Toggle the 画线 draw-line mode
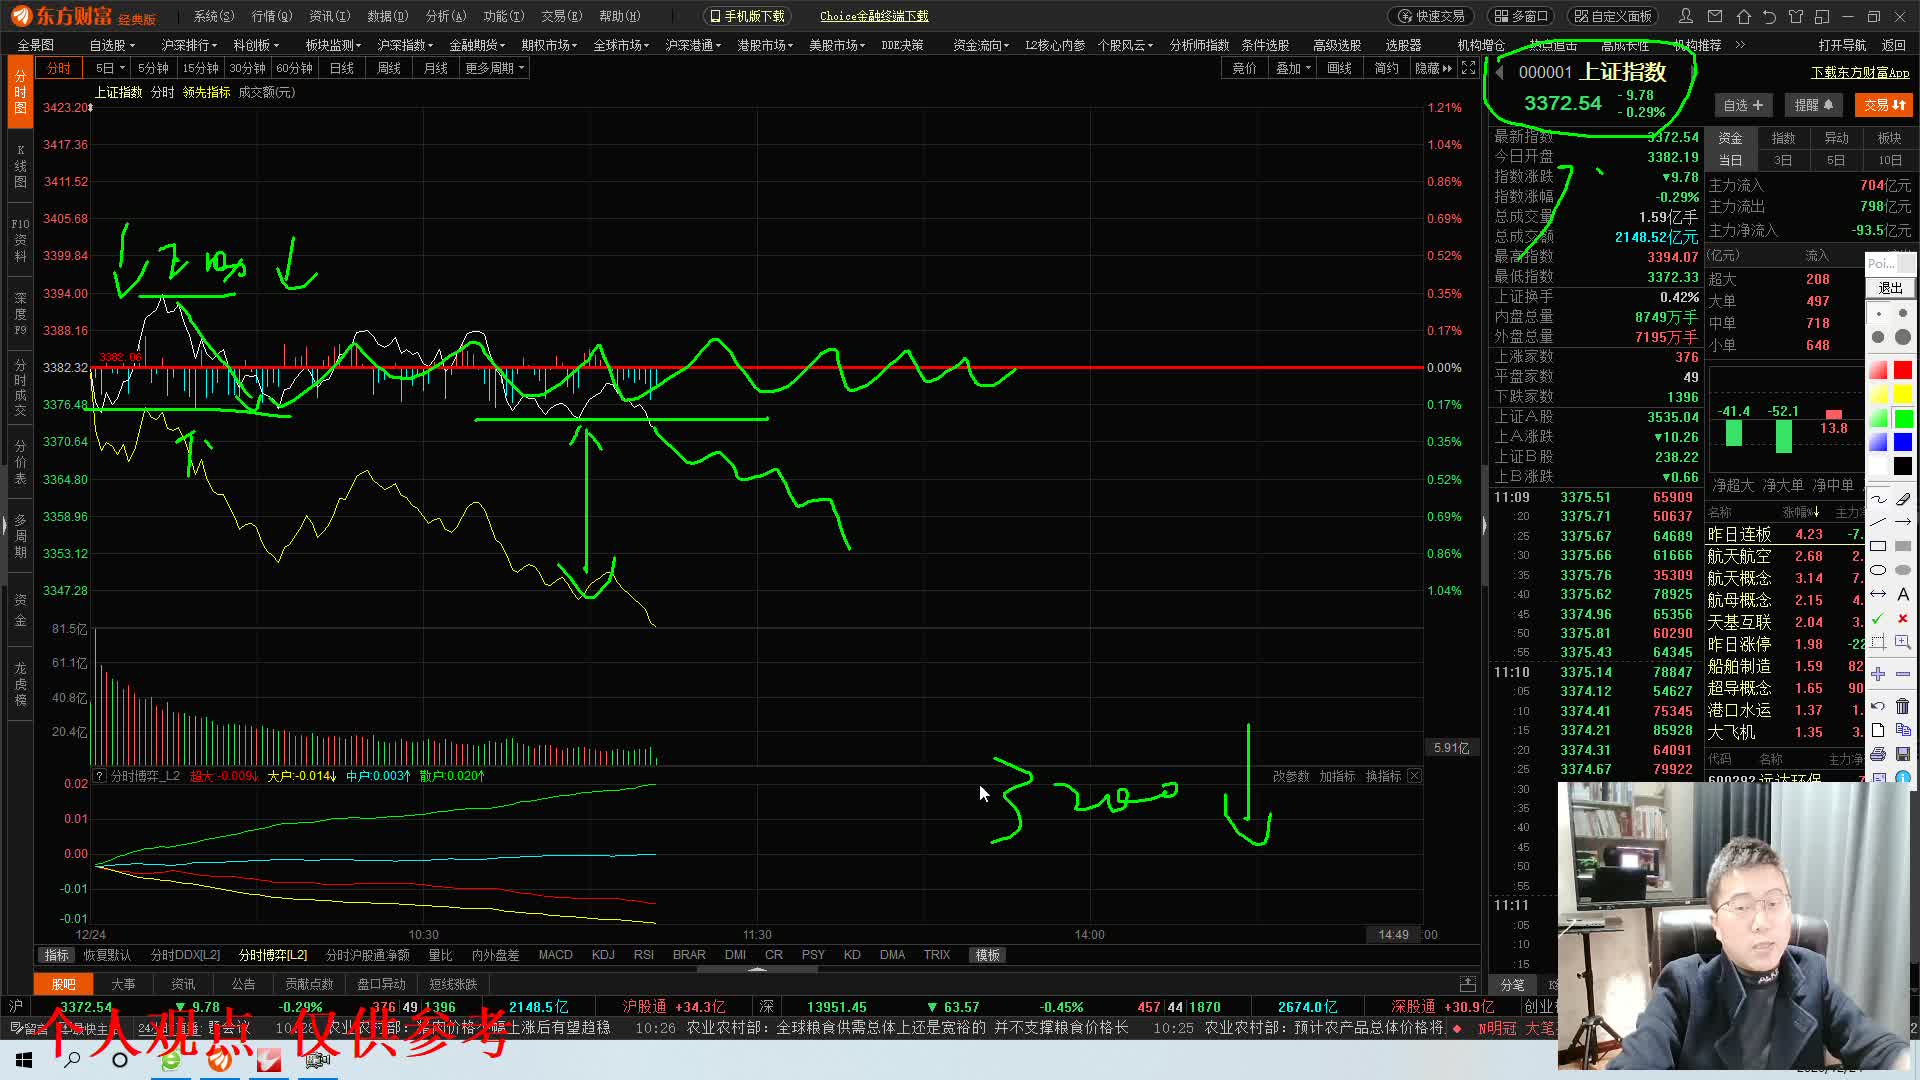The height and width of the screenshot is (1080, 1920). [x=1339, y=68]
